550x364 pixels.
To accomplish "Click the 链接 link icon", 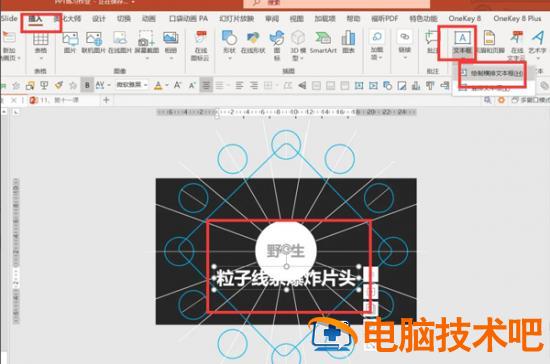I will [x=404, y=36].
